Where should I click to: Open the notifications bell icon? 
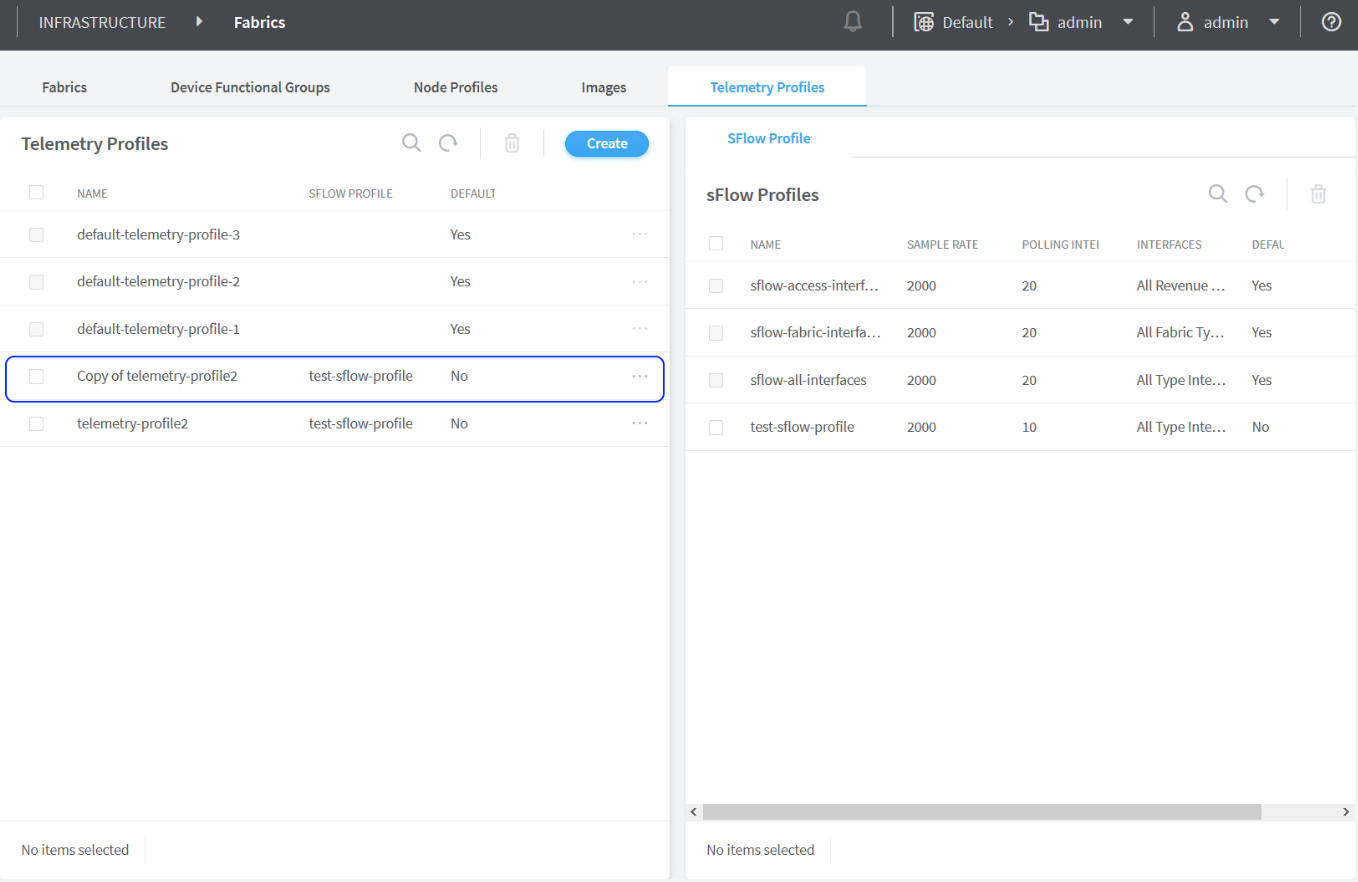853,22
